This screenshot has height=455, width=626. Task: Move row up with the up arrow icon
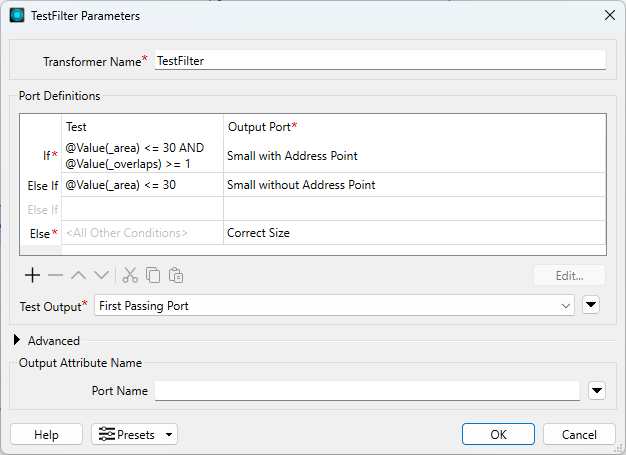point(79,275)
